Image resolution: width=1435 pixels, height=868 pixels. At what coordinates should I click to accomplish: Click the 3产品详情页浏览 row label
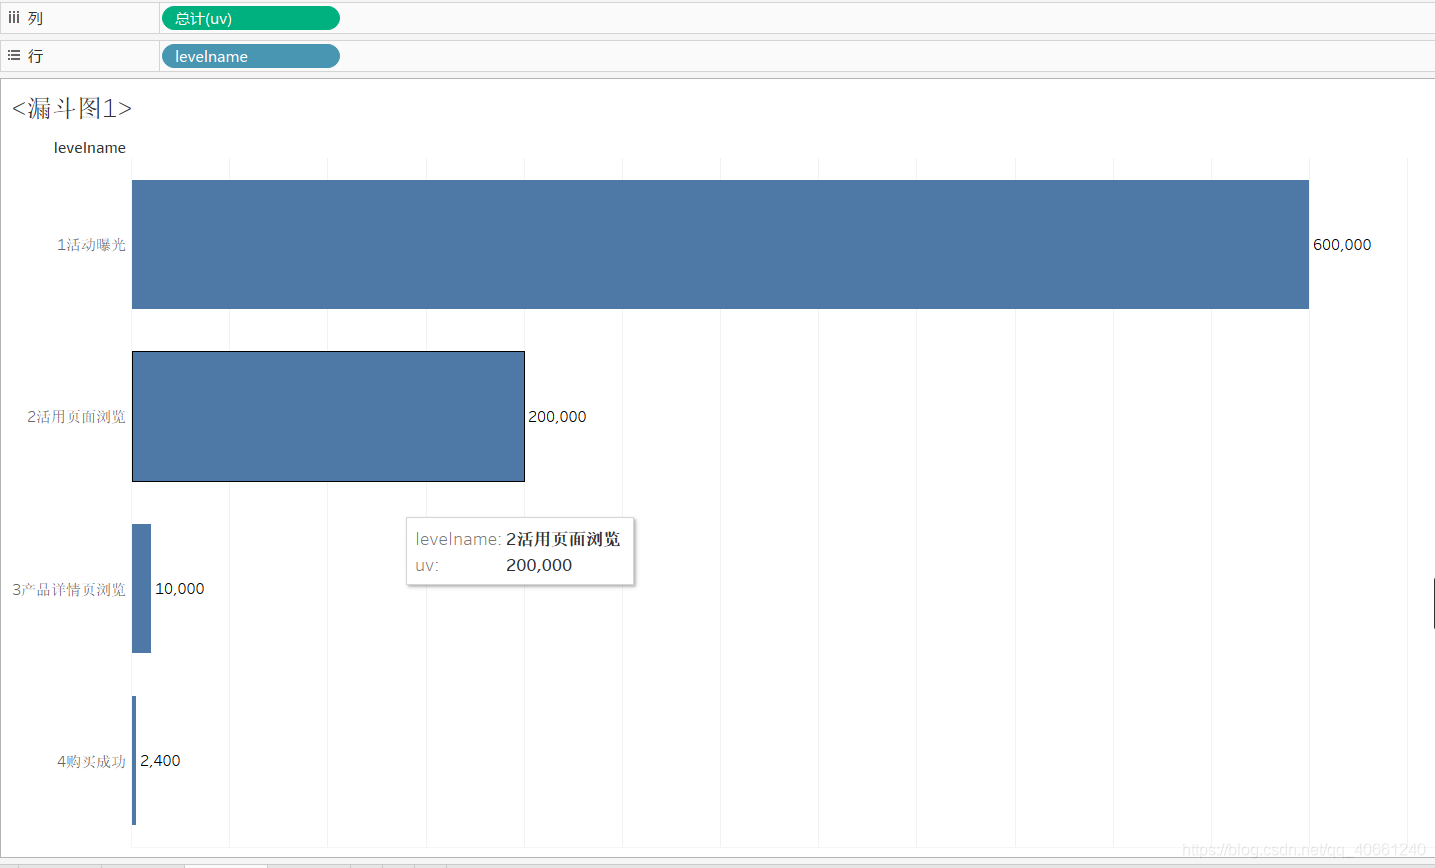point(69,589)
